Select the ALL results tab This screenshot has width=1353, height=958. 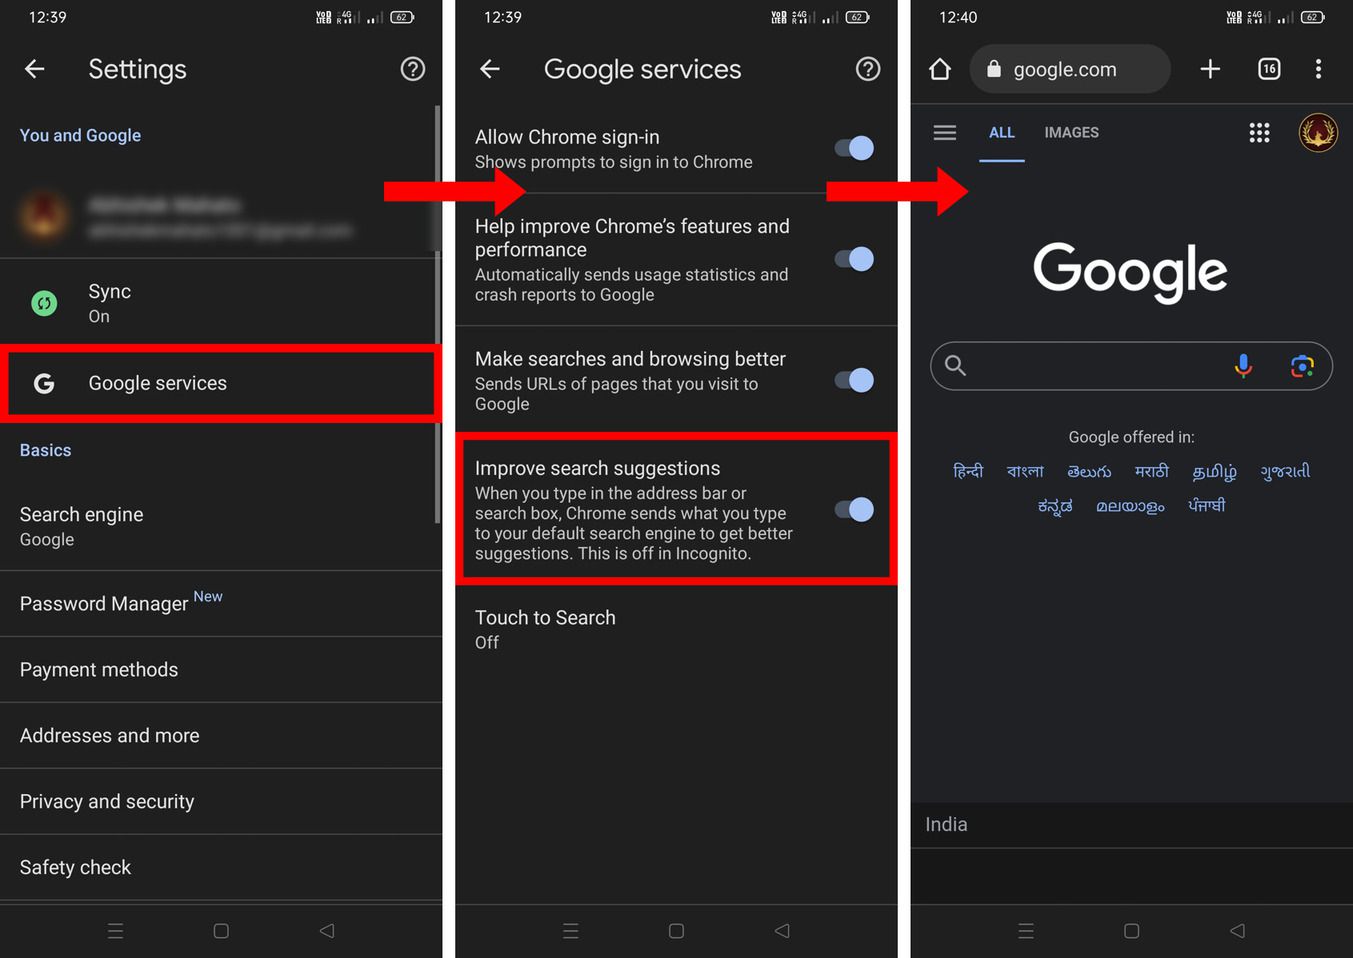(1002, 132)
